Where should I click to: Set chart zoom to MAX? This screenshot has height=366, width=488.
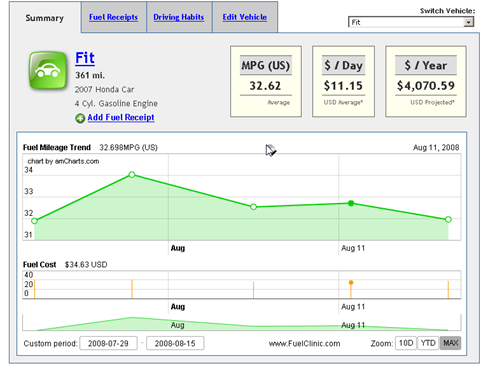click(x=450, y=343)
